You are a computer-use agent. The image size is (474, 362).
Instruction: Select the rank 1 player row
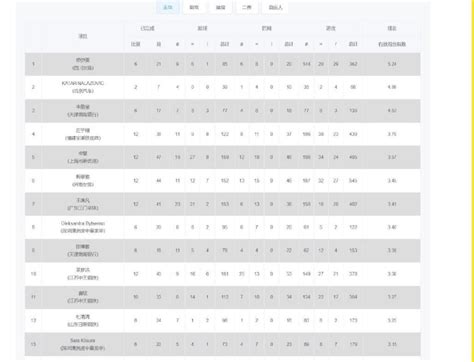222,64
